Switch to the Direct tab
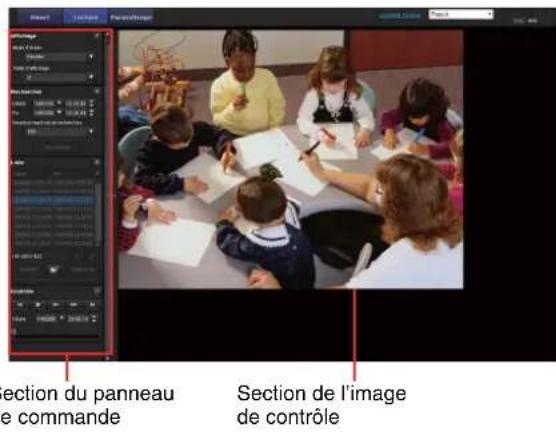Image resolution: width=556 pixels, height=432 pixels. (x=40, y=17)
